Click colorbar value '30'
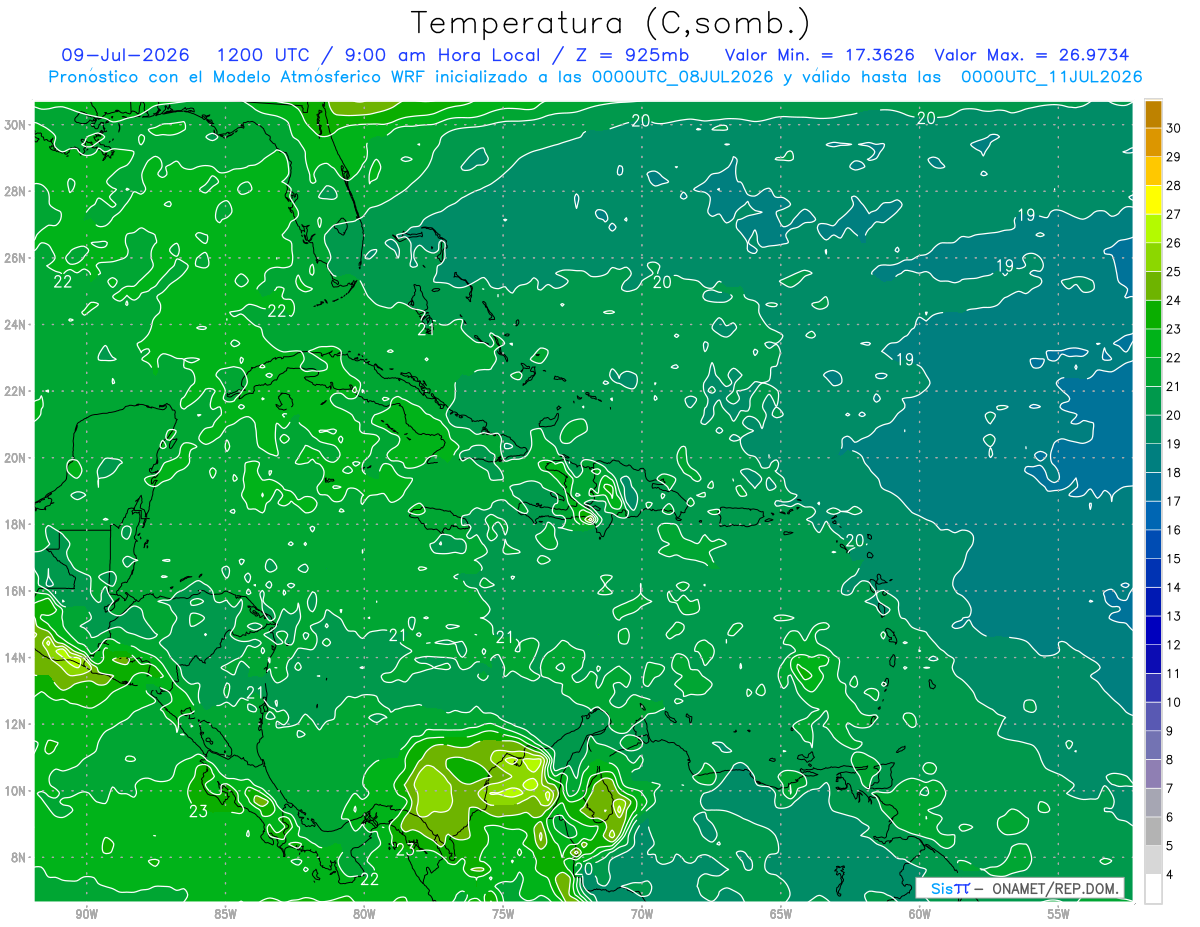The height and width of the screenshot is (927, 1200). coord(1173,128)
